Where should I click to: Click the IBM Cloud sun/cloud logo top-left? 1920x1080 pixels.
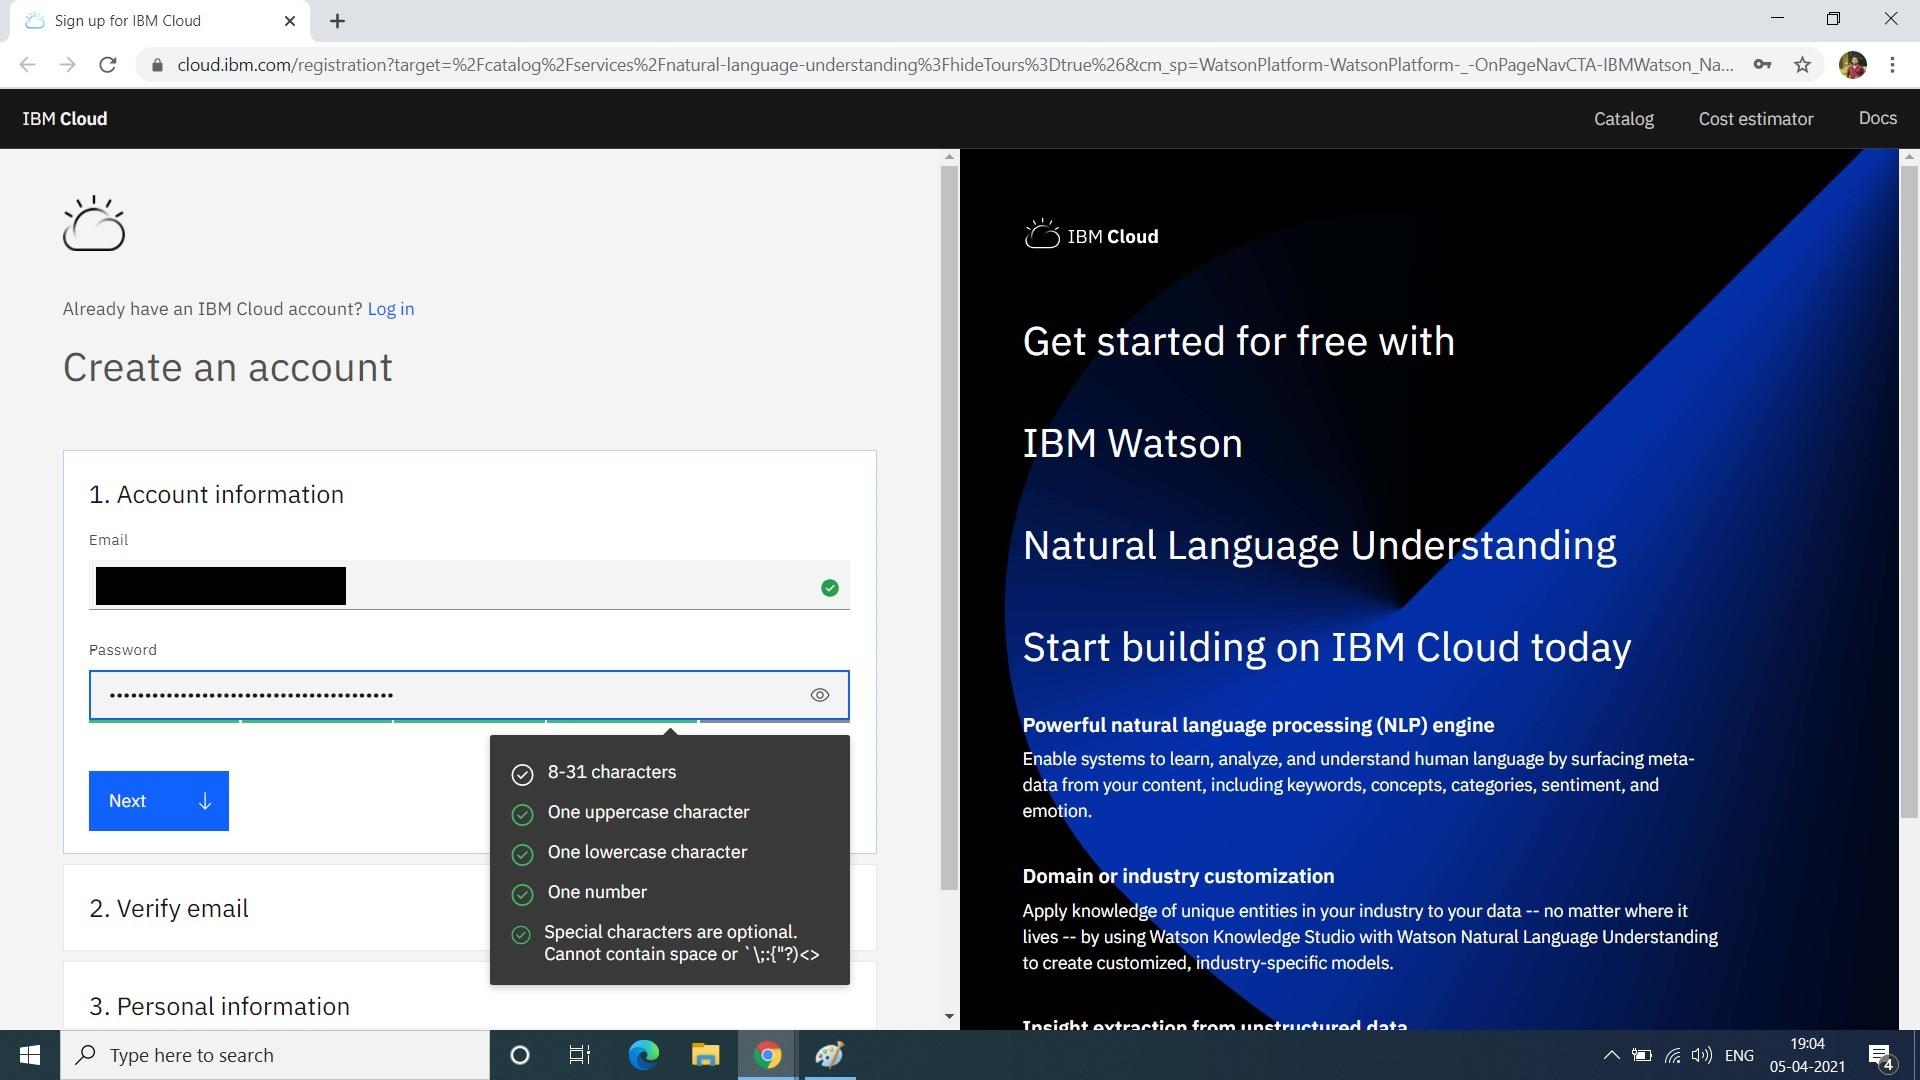94,222
